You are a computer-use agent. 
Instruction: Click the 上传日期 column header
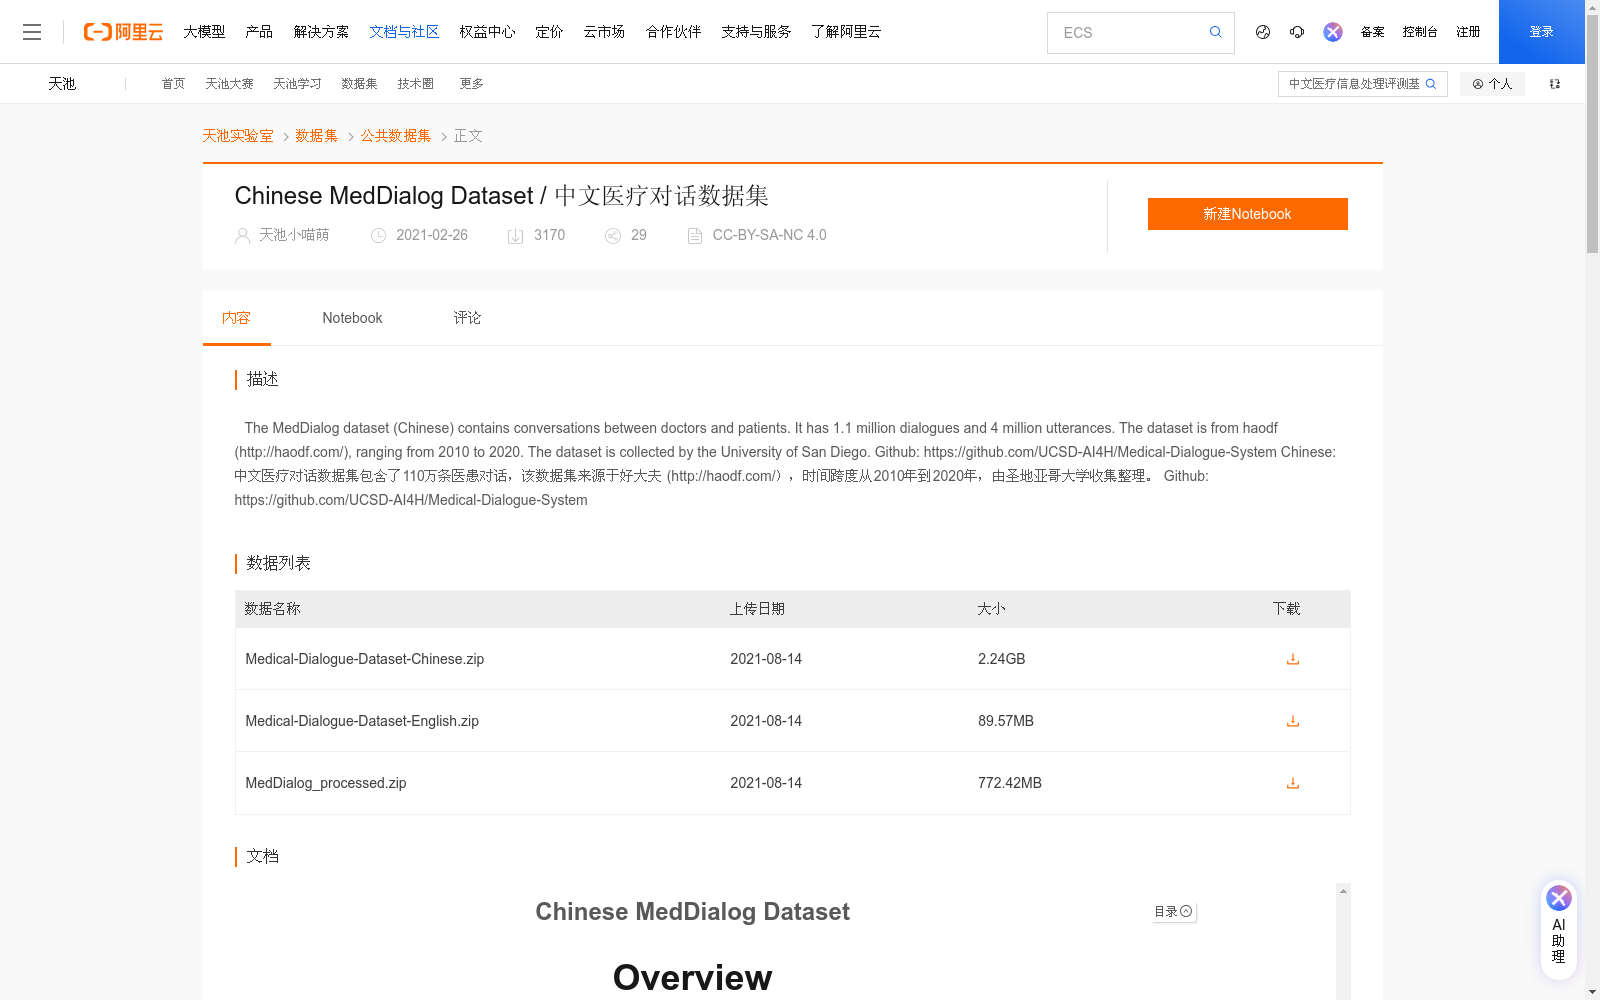(x=757, y=609)
